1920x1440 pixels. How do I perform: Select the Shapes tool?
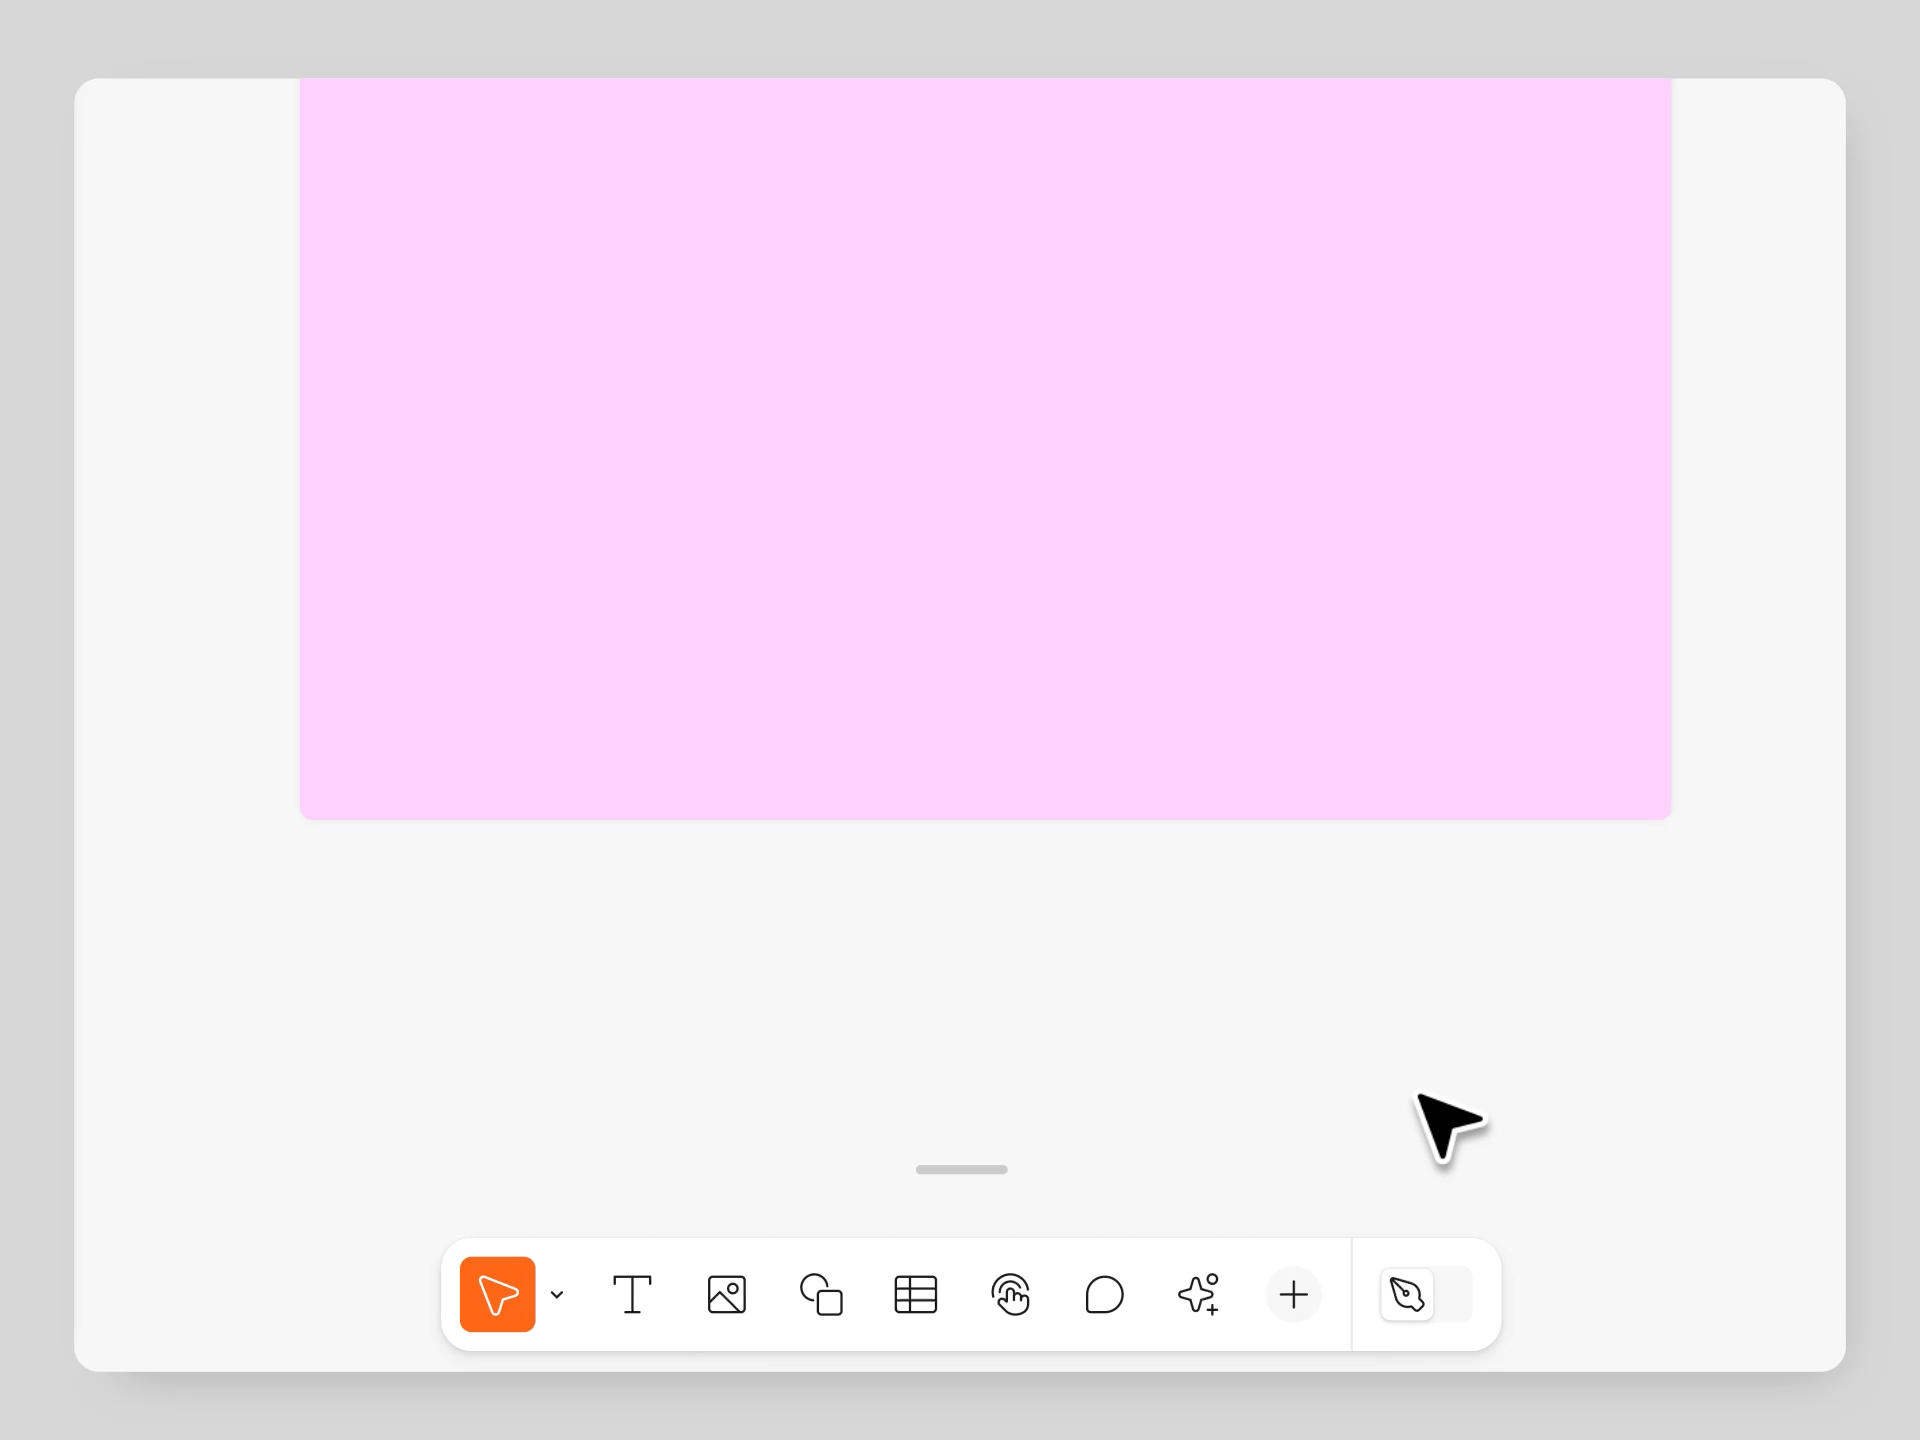tap(821, 1295)
